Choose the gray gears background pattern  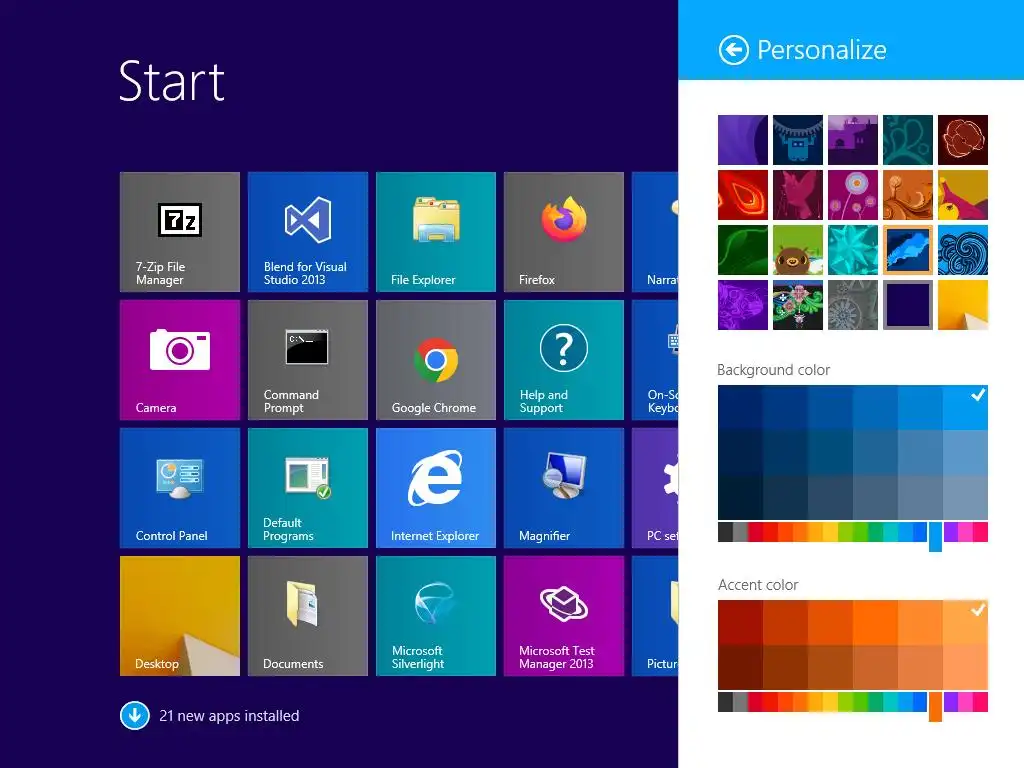(x=852, y=305)
